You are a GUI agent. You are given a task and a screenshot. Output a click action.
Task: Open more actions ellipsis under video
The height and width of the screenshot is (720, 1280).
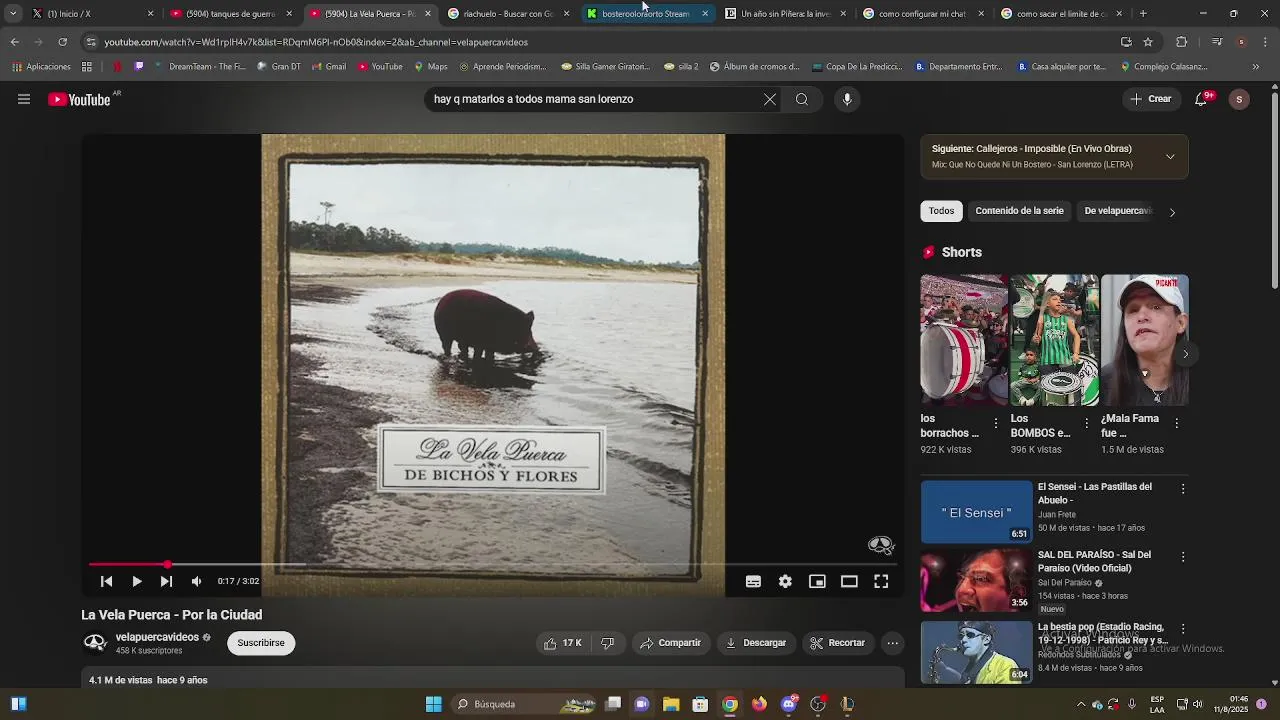point(893,643)
